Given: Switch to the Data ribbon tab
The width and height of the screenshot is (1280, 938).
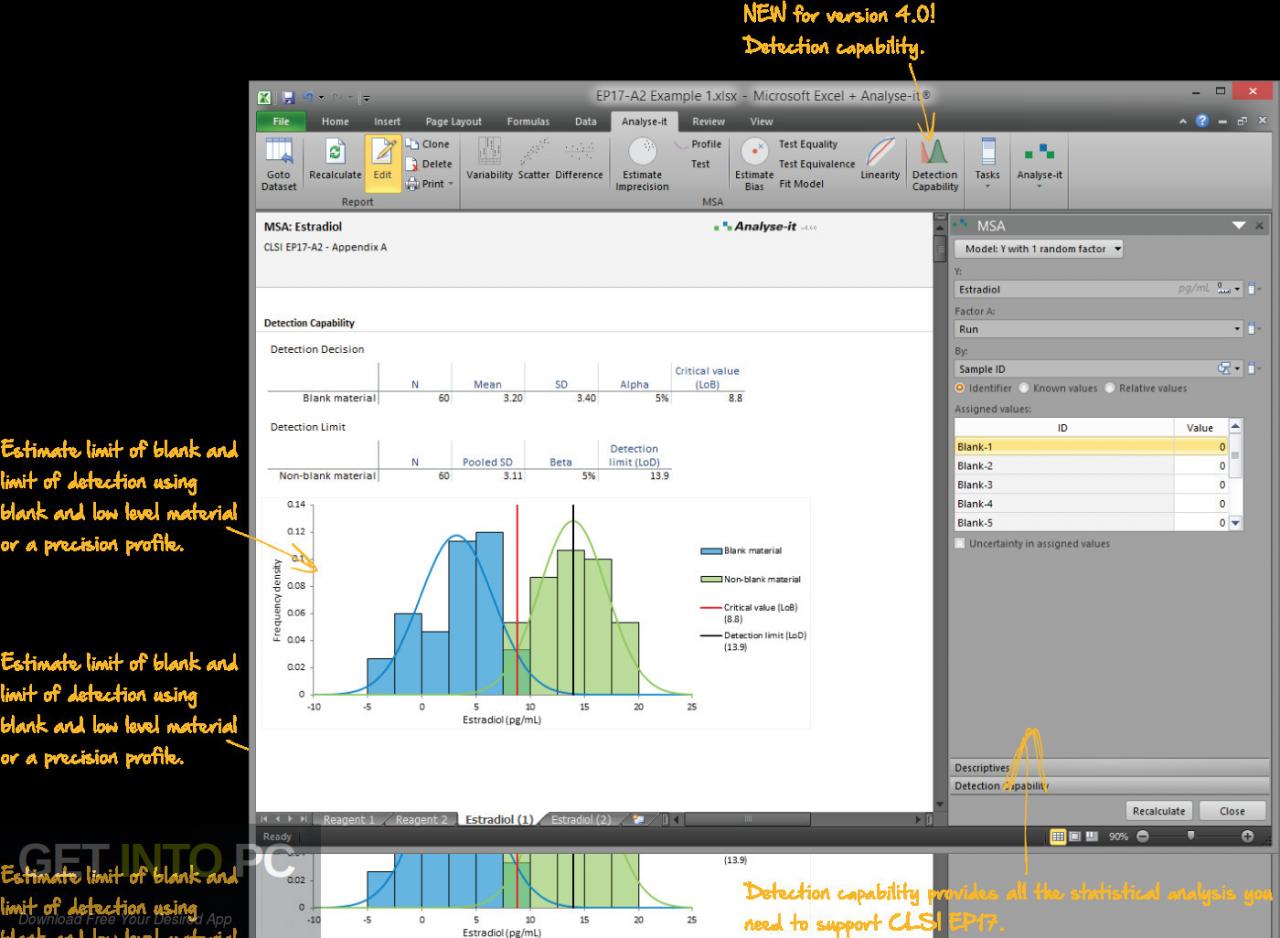Looking at the screenshot, I should (585, 121).
